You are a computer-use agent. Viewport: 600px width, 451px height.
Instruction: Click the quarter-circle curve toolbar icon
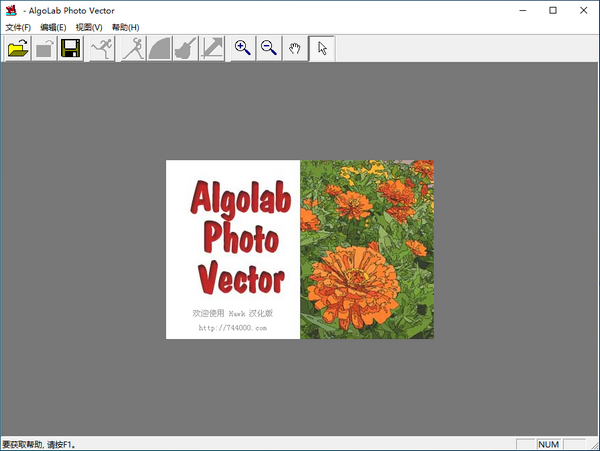159,48
